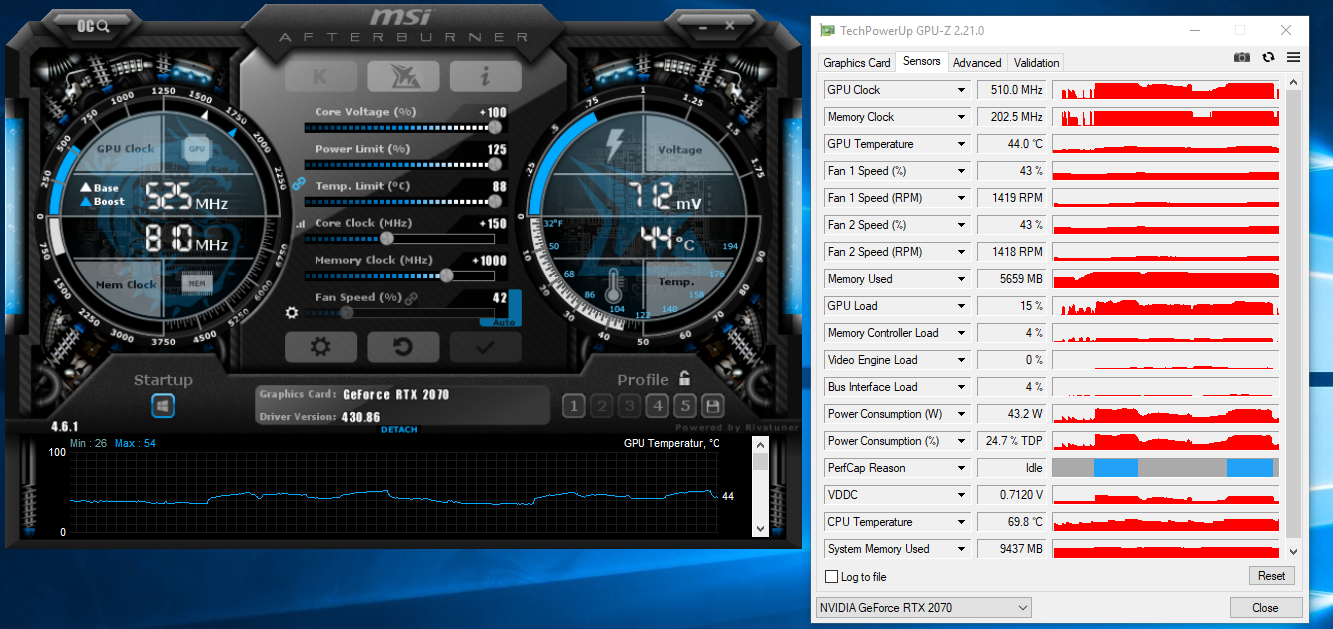Click the Close button in GPU-Z
The height and width of the screenshot is (629, 1333).
1266,607
